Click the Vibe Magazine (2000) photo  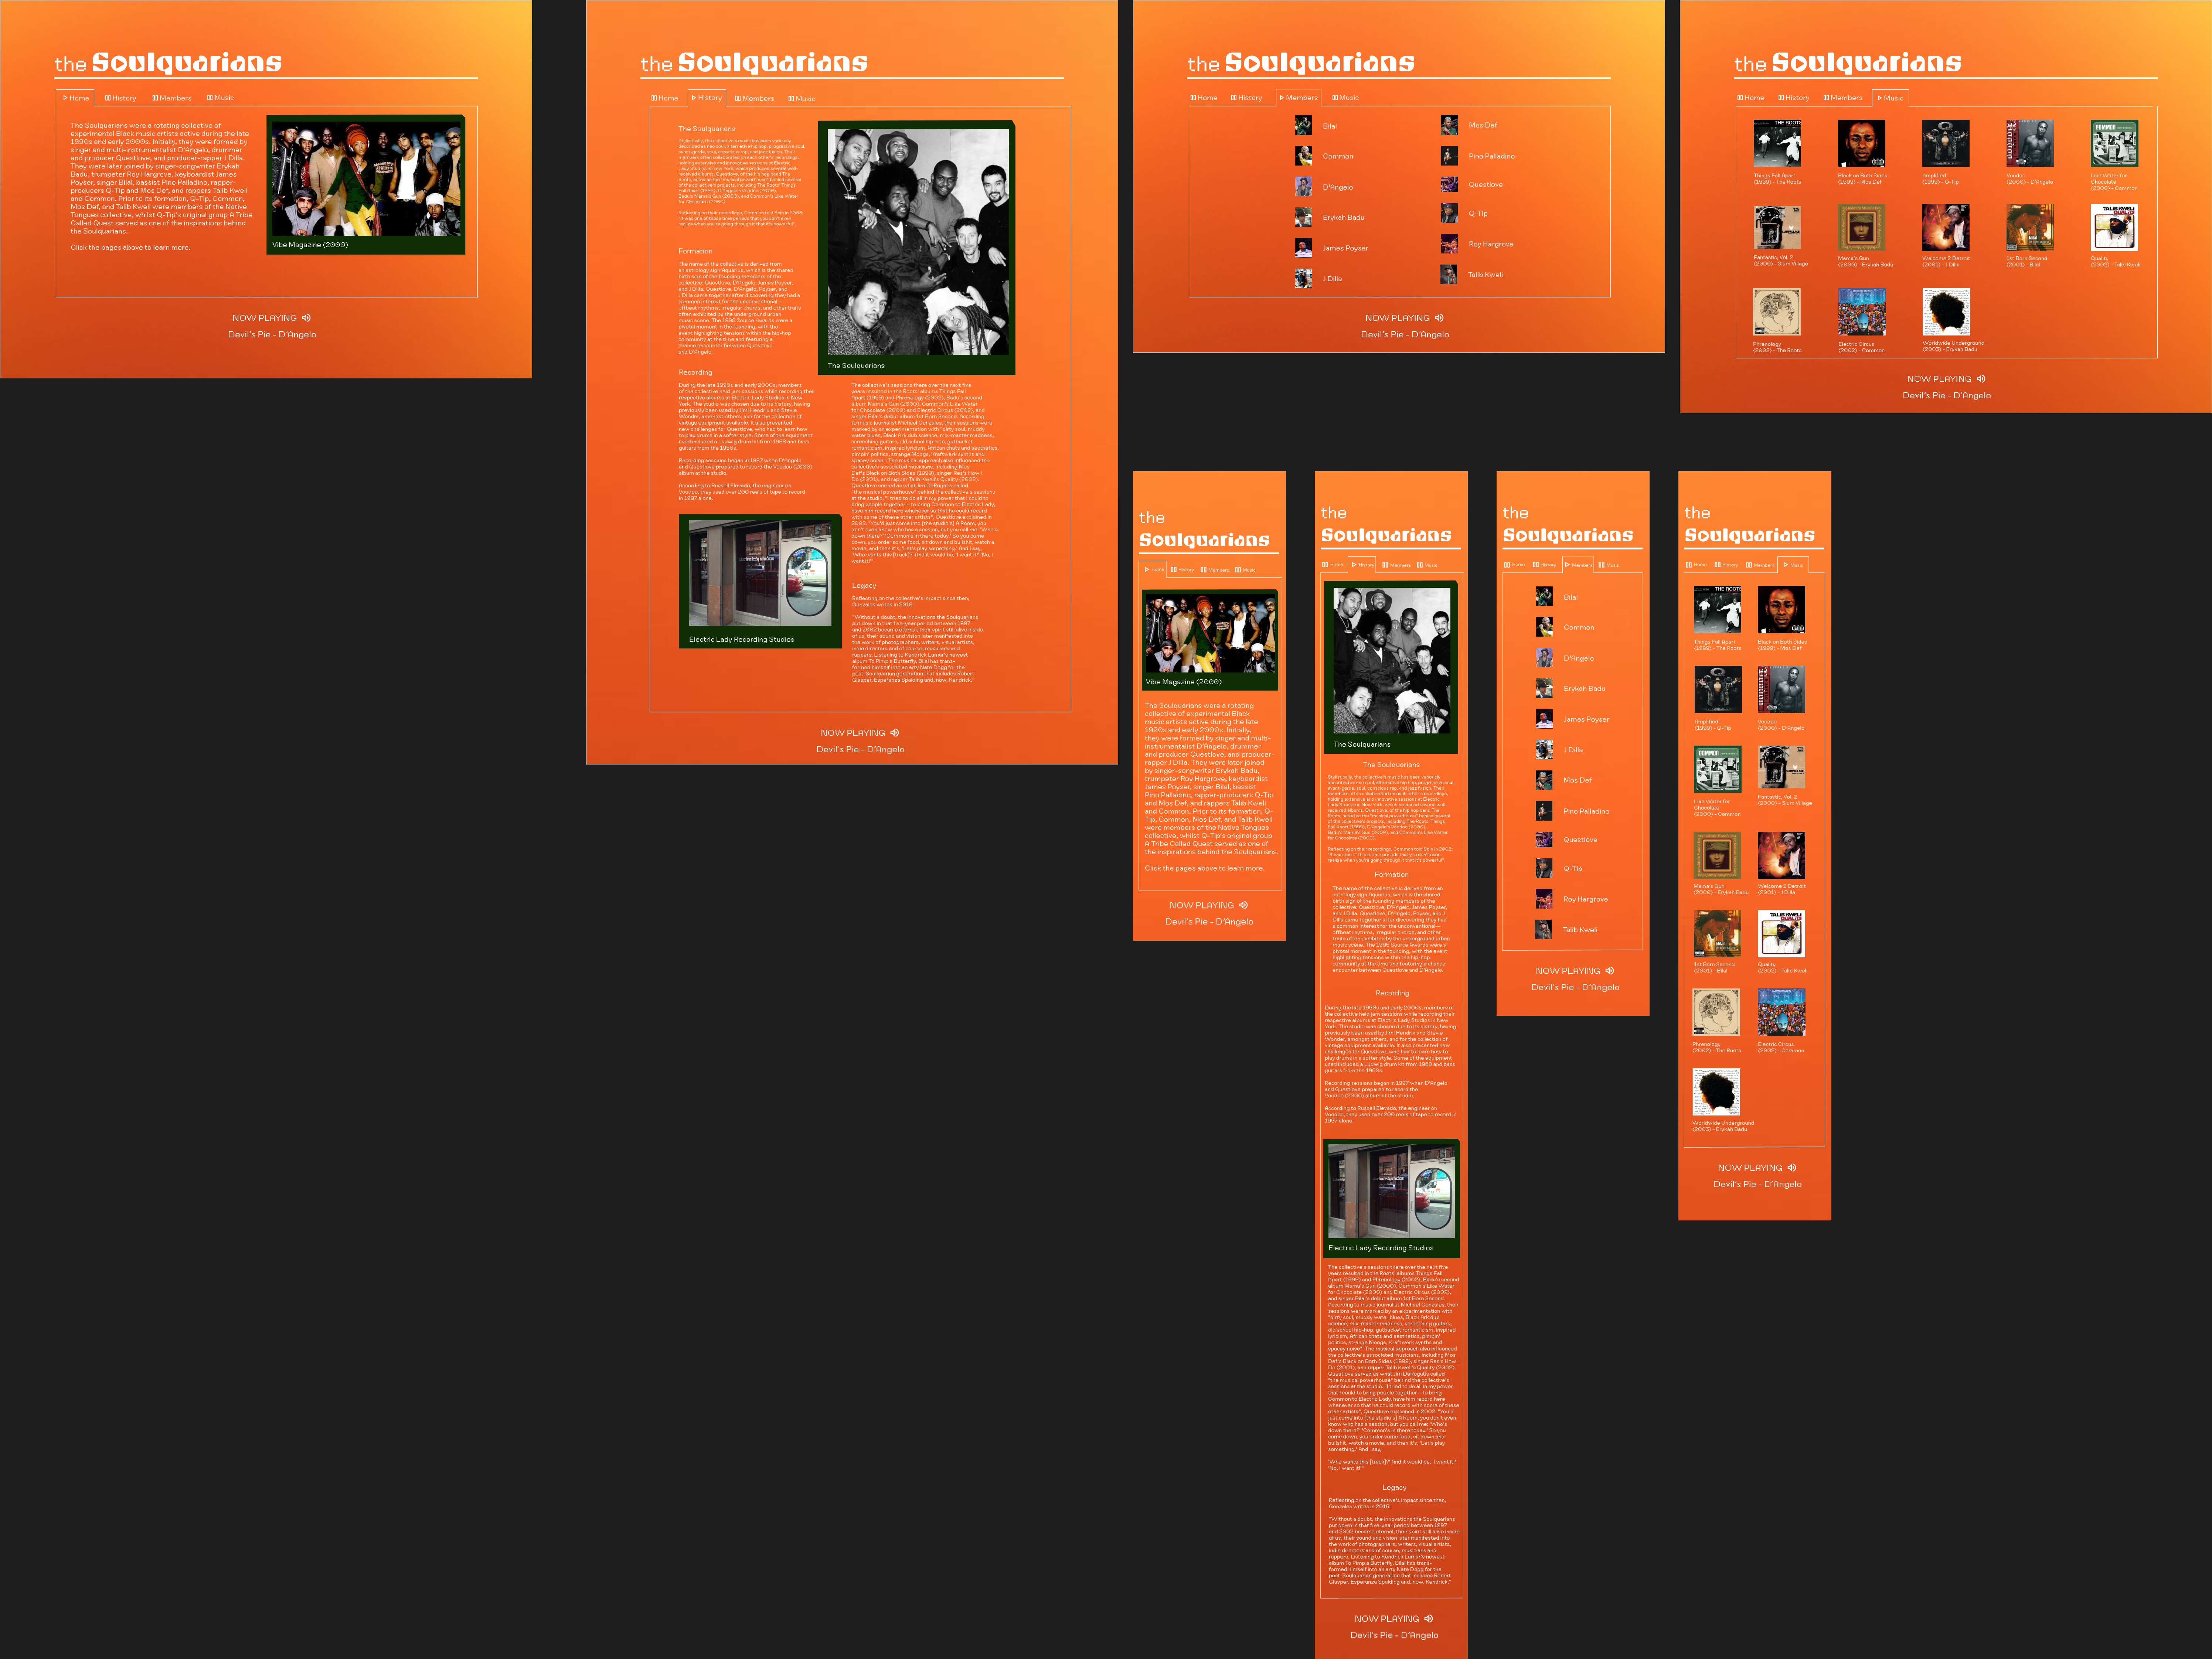click(x=368, y=180)
